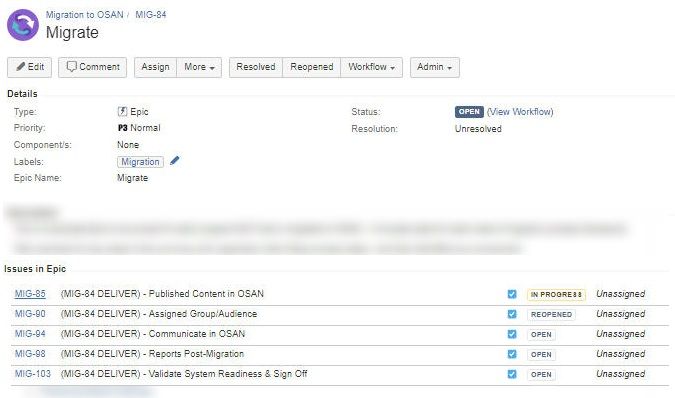The width and height of the screenshot is (675, 398).
Task: Toggle checkbox for MIG-98 row
Action: pyautogui.click(x=512, y=354)
